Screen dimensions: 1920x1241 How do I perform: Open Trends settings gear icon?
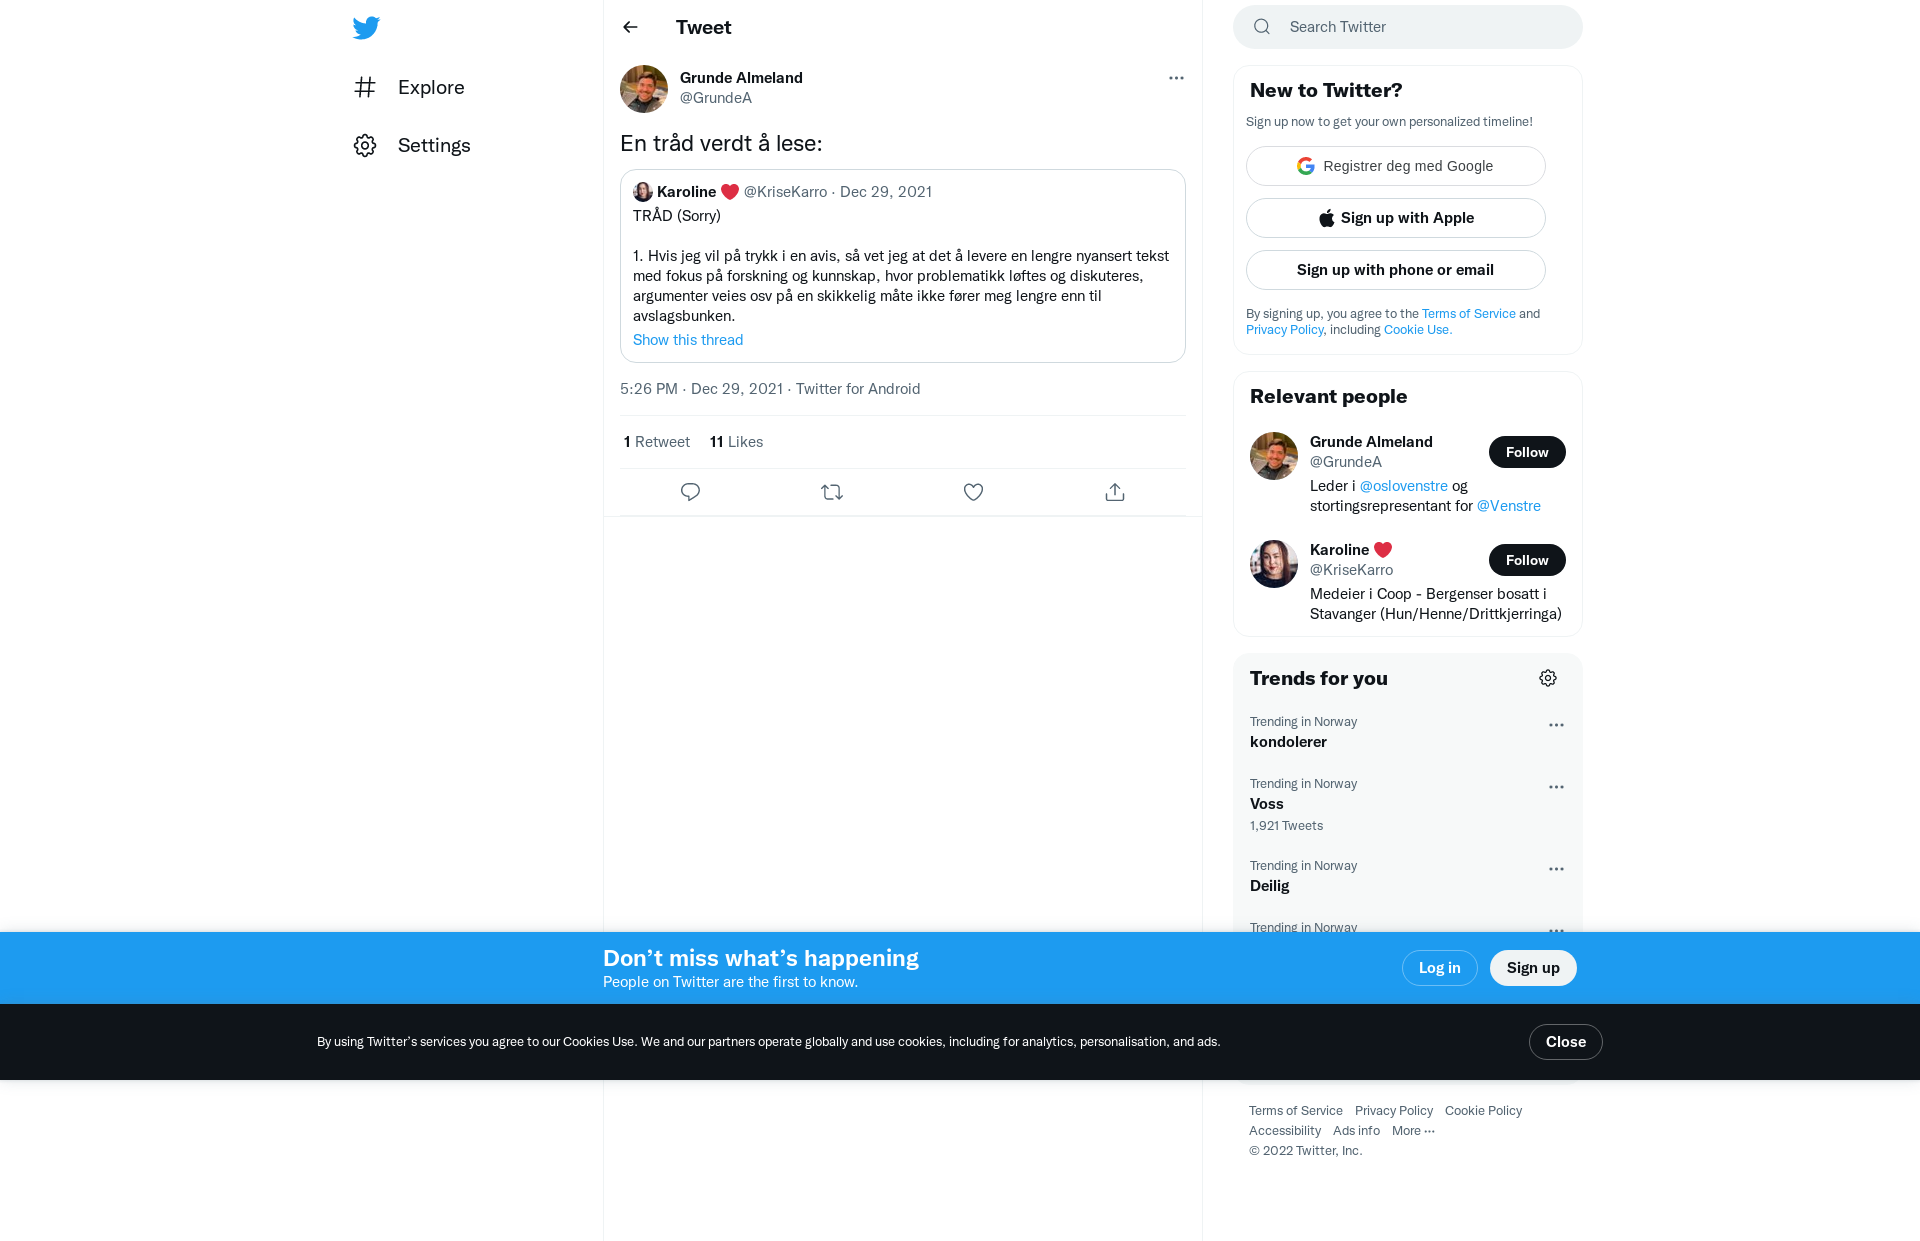coord(1548,678)
